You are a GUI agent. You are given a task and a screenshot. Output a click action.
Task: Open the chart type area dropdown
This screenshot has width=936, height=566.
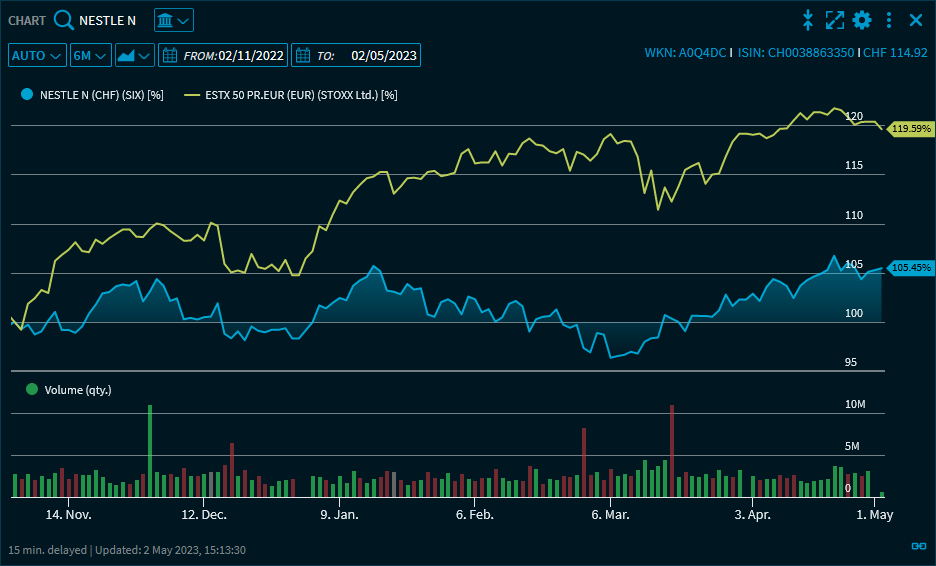[x=135, y=55]
